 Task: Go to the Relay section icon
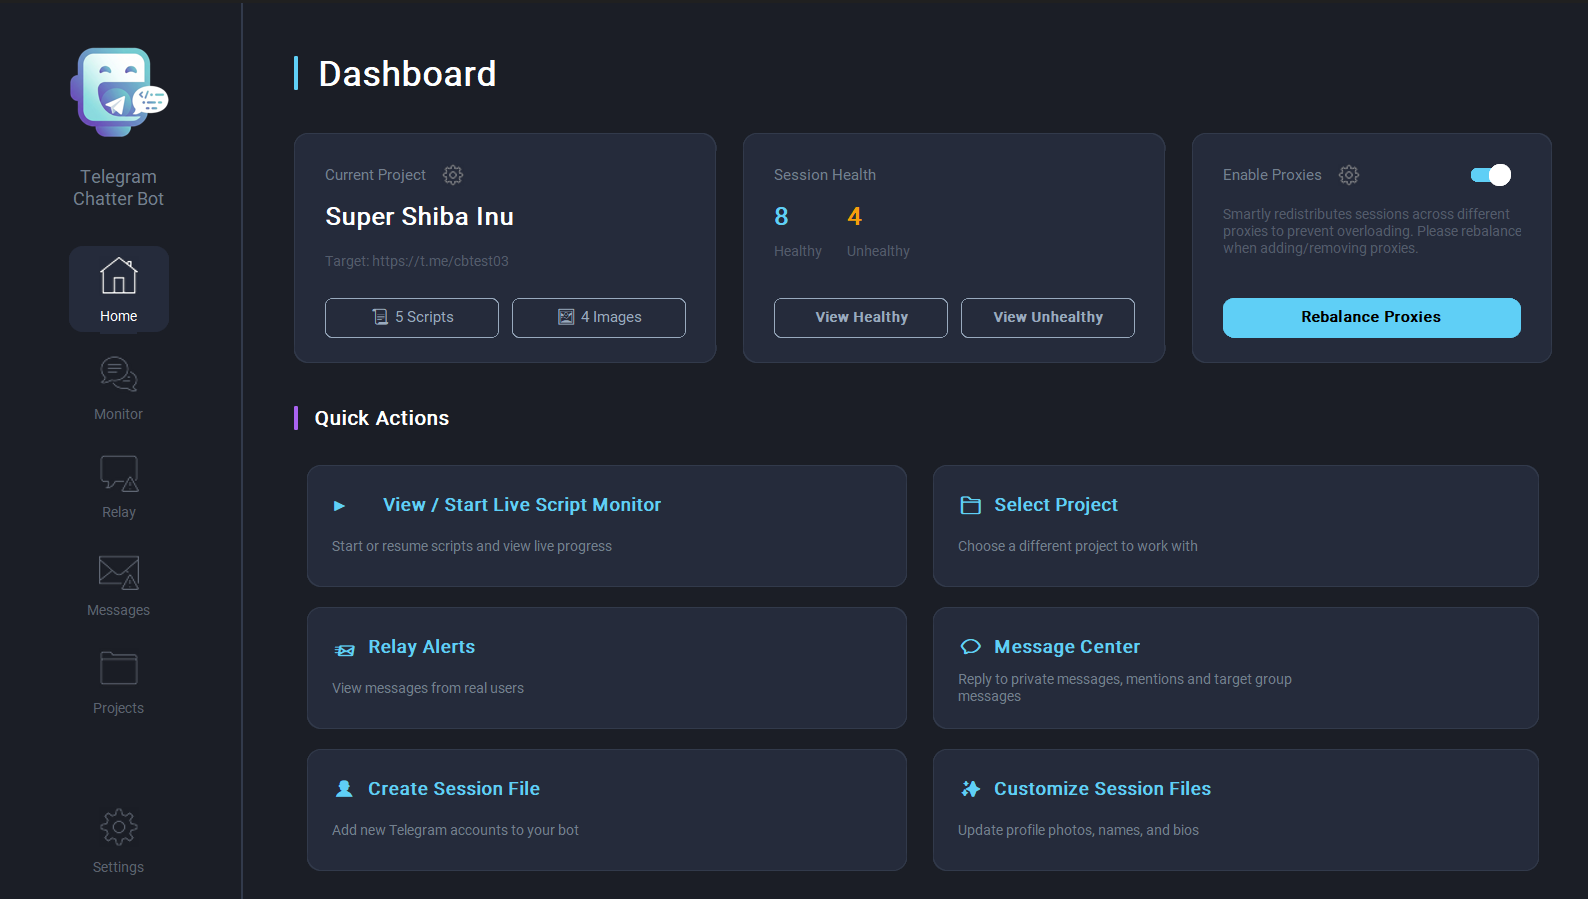[x=118, y=475]
